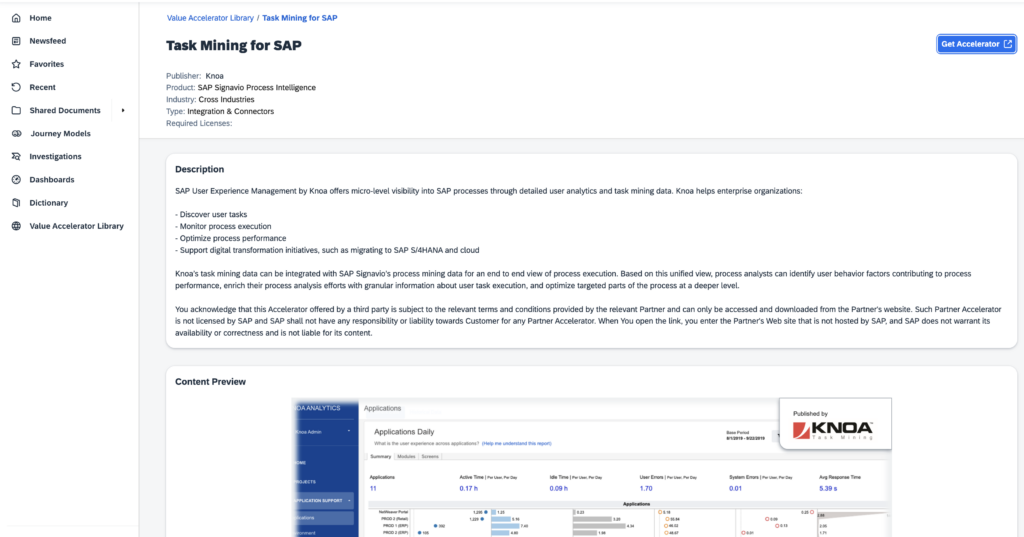Viewport: 1024px width, 537px height.
Task: Select the Screens tab in preview
Action: (x=430, y=457)
